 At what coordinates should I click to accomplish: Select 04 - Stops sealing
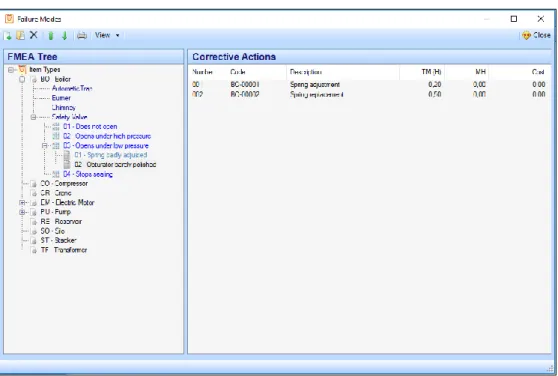pyautogui.click(x=88, y=174)
